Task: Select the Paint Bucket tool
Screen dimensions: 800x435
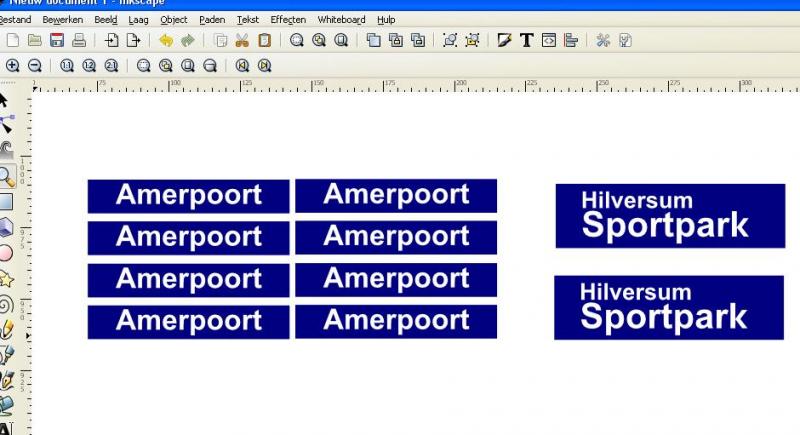Action: (x=6, y=406)
